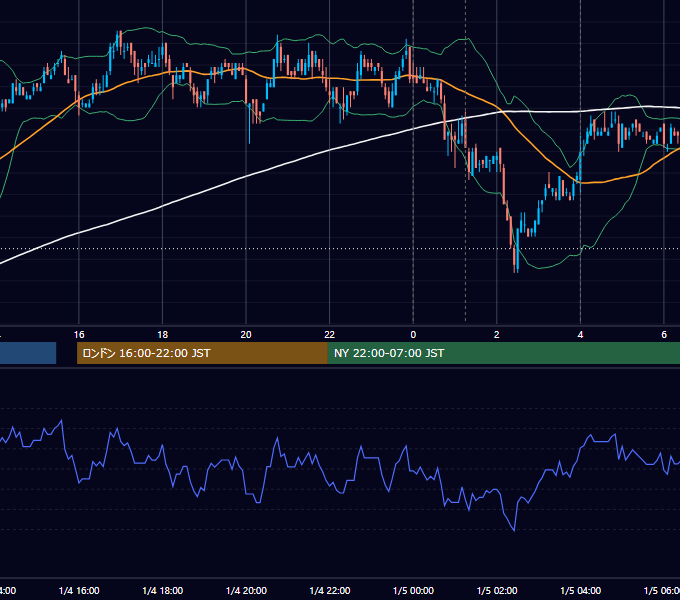Viewport: 680px width, 600px height.
Task: Click the London 16:00-22:00 JST session bar
Action: [x=202, y=353]
